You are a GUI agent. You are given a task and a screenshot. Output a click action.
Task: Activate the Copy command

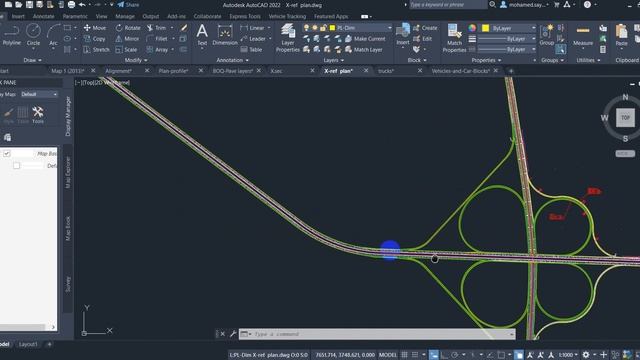click(94, 39)
